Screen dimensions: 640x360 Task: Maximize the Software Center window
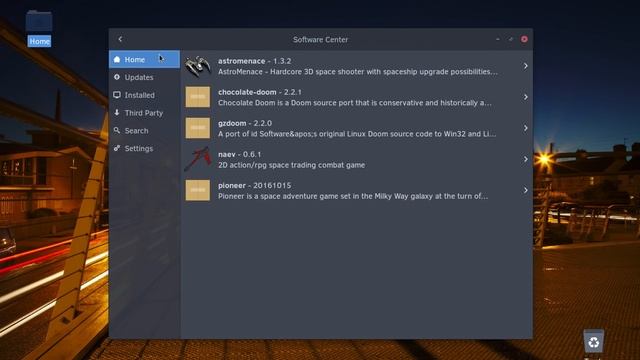pyautogui.click(x=511, y=39)
